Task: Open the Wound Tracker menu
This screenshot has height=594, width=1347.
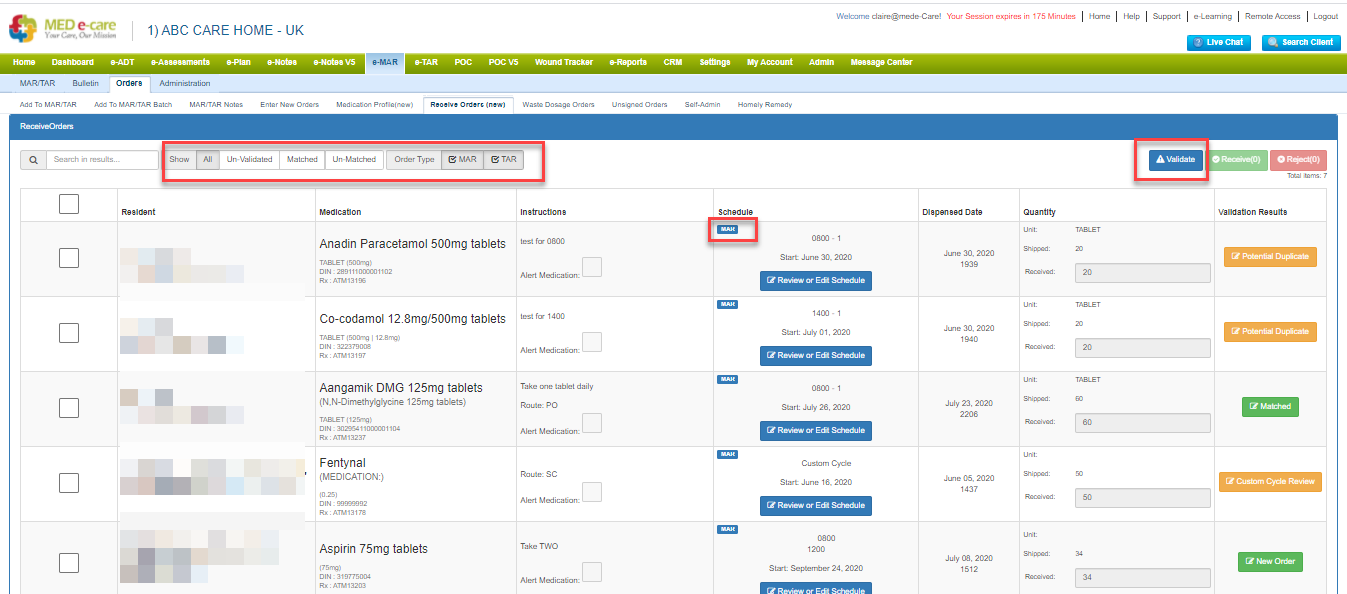Action: point(564,62)
